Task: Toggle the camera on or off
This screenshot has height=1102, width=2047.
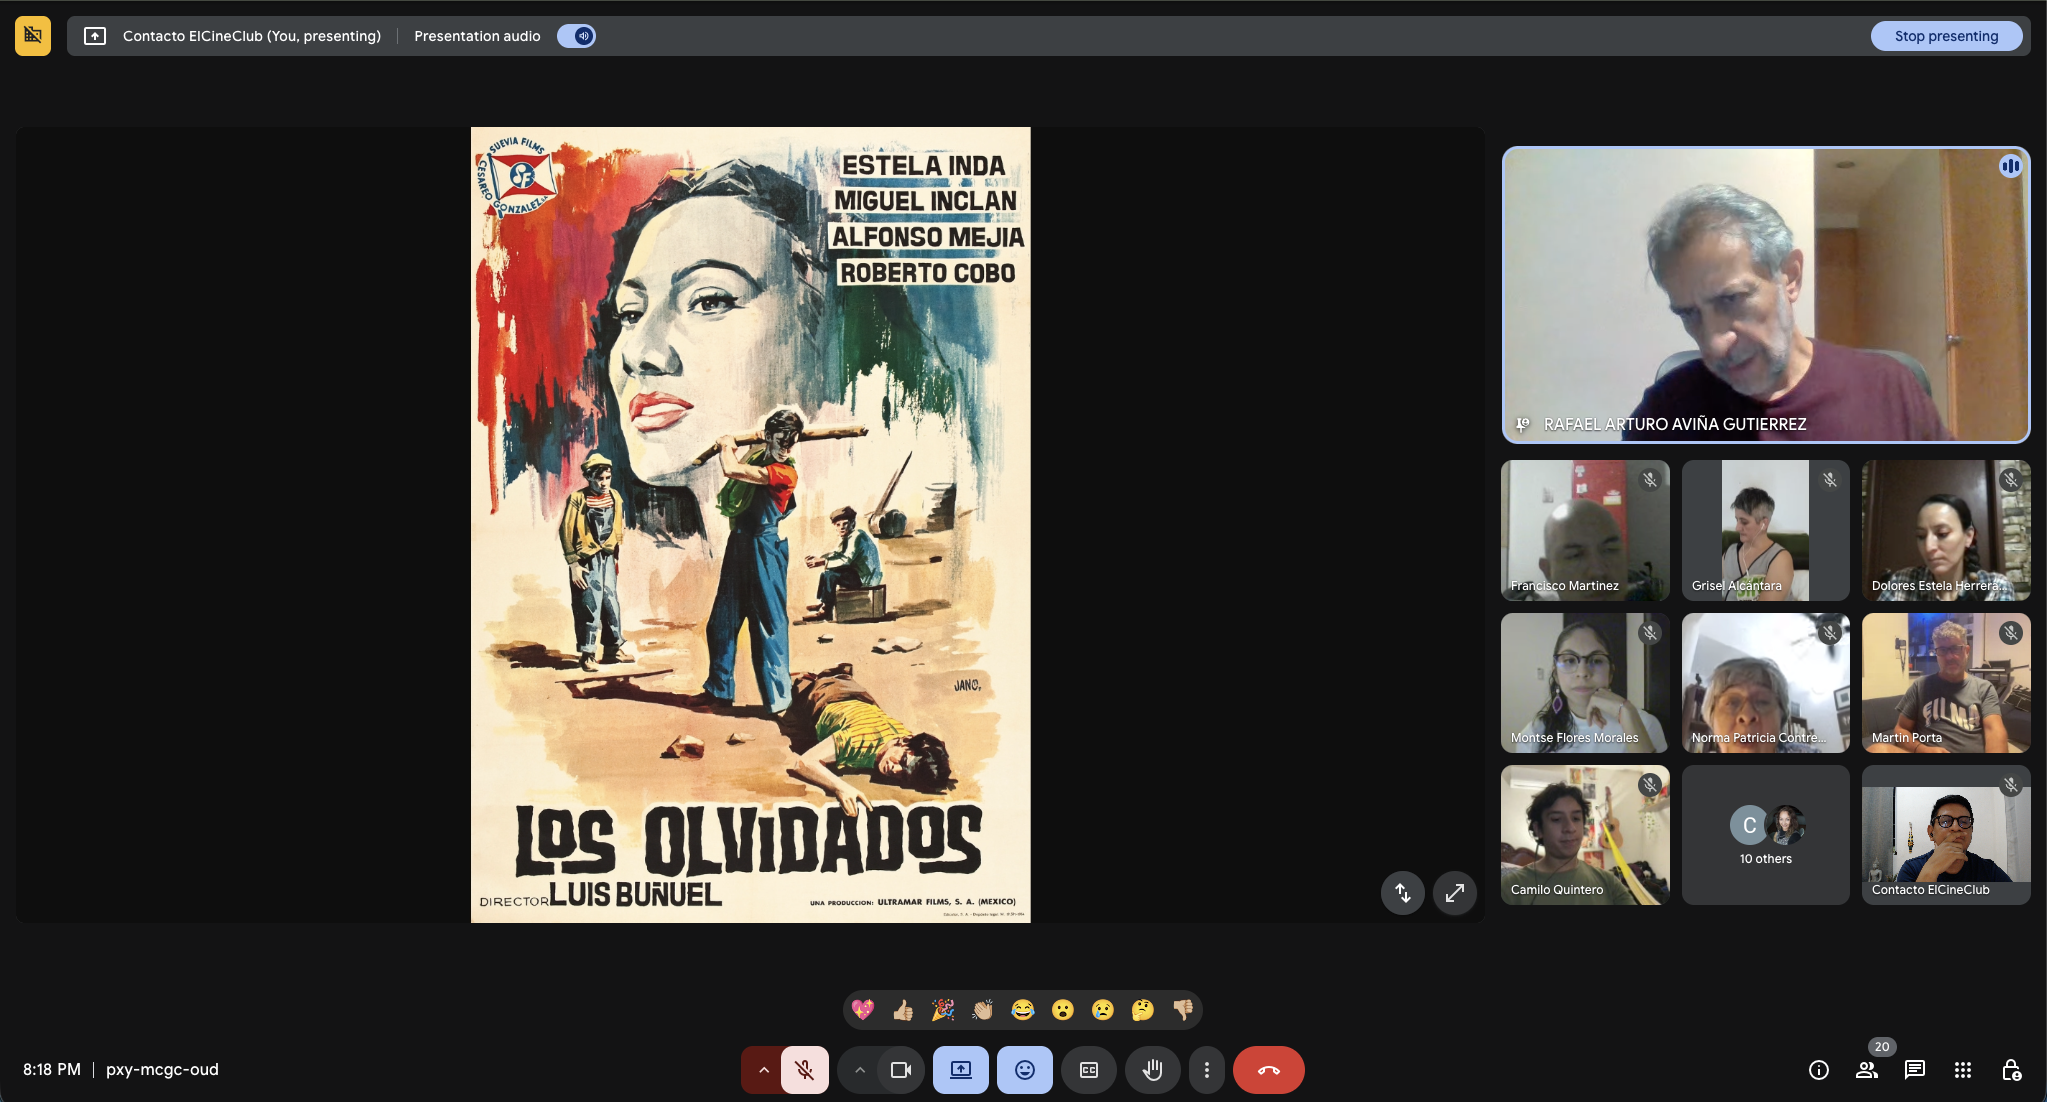Action: (901, 1070)
